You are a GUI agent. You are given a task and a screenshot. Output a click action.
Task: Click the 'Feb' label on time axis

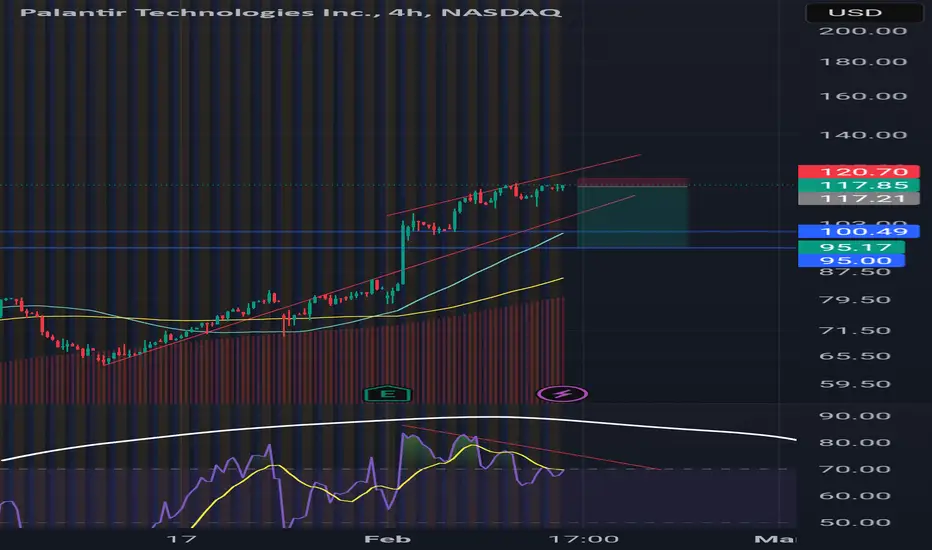[387, 539]
